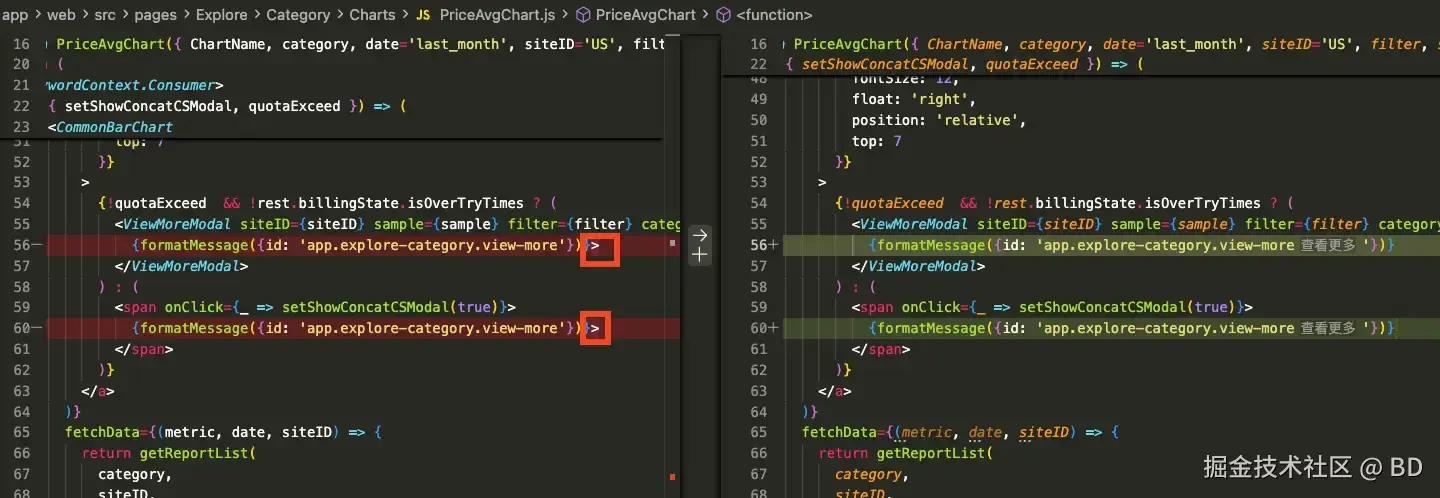Click line number 65 in right pane gutter
This screenshot has width=1440, height=498.
pyautogui.click(x=759, y=432)
